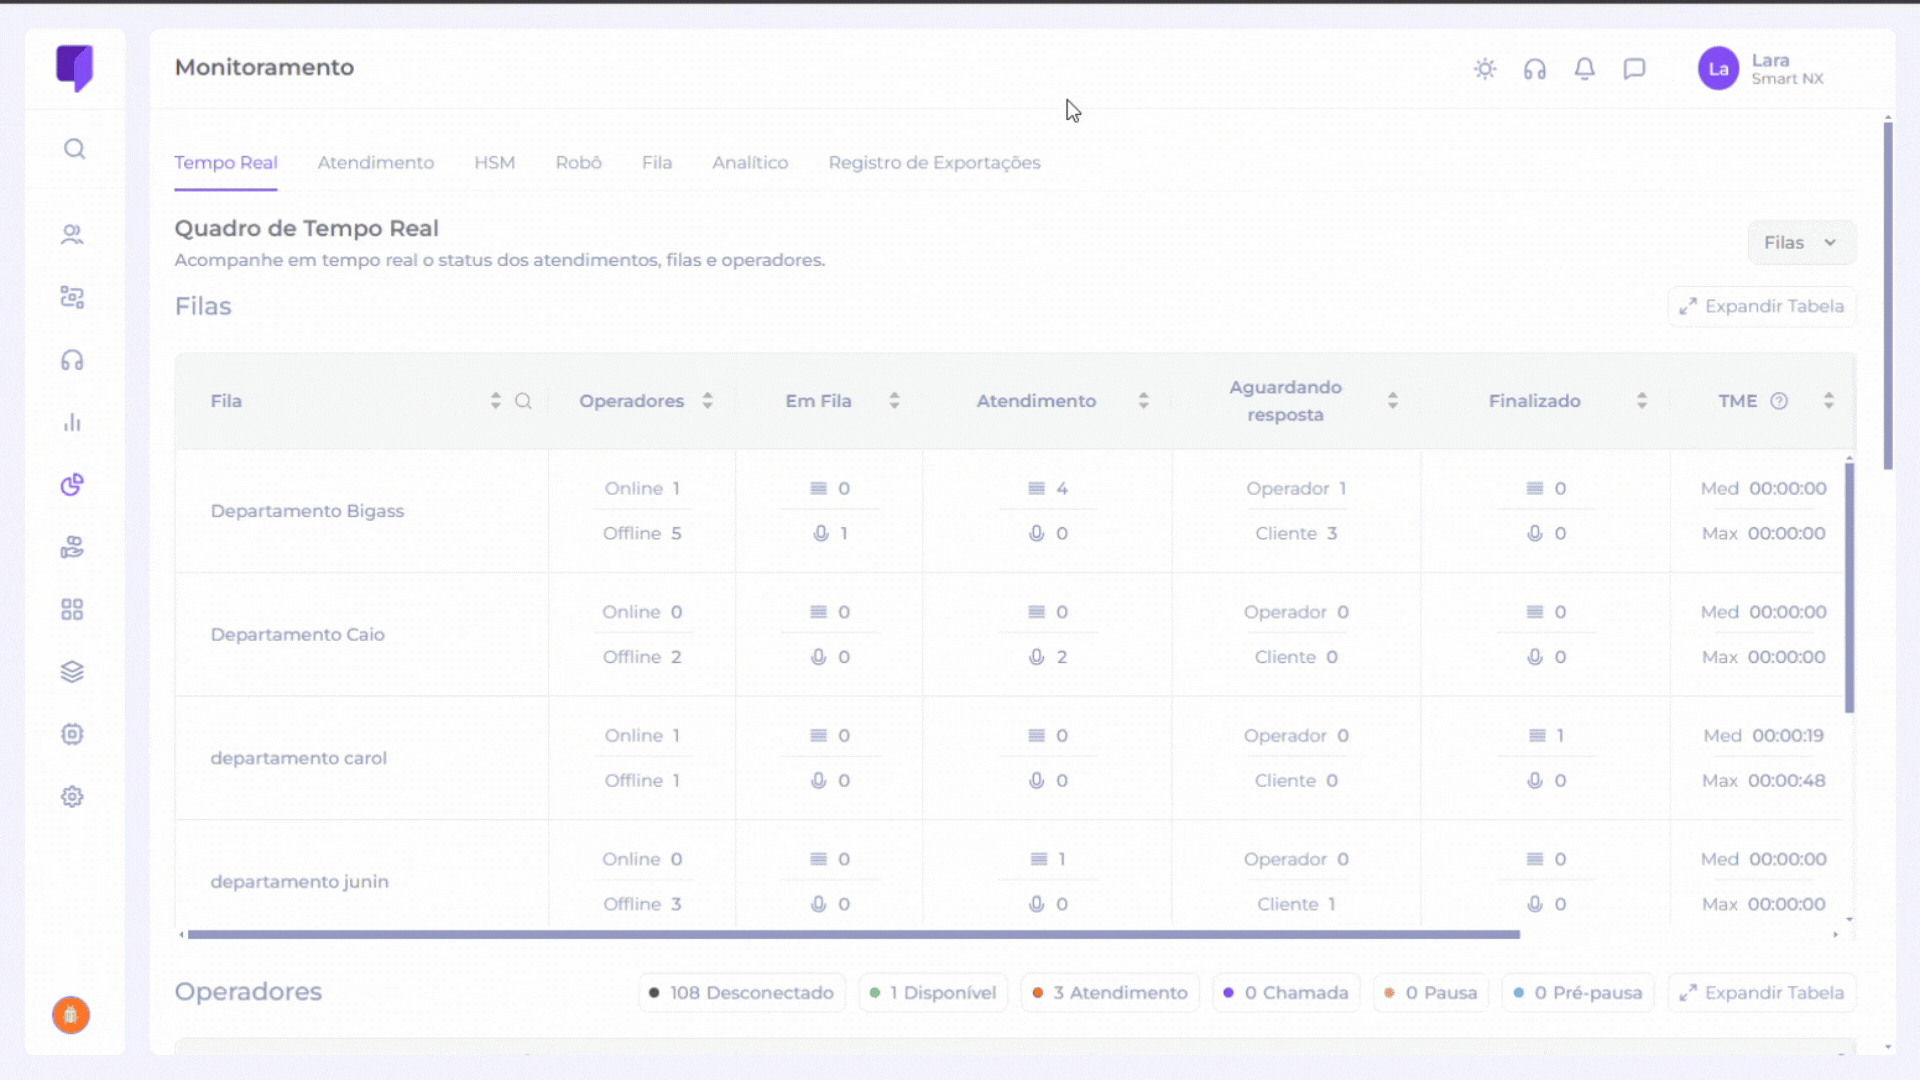Open the stacked layers sidebar icon
Viewport: 1920px width, 1080px height.
point(72,672)
